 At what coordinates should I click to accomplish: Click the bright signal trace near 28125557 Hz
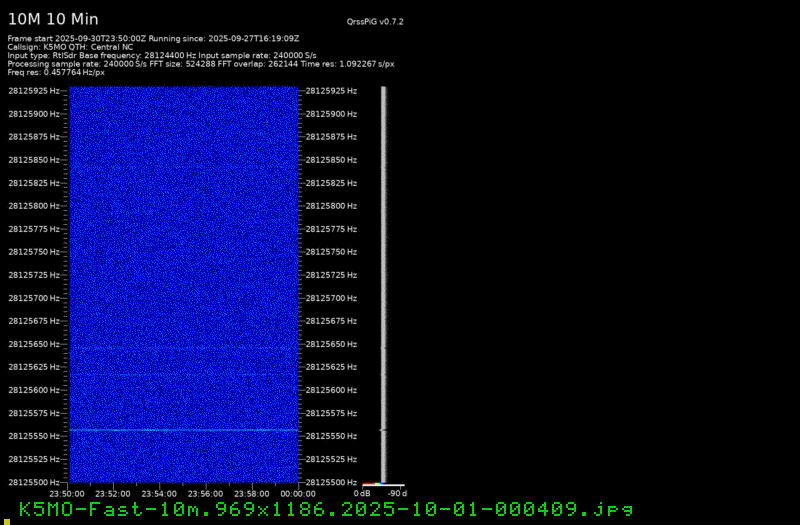(183, 430)
